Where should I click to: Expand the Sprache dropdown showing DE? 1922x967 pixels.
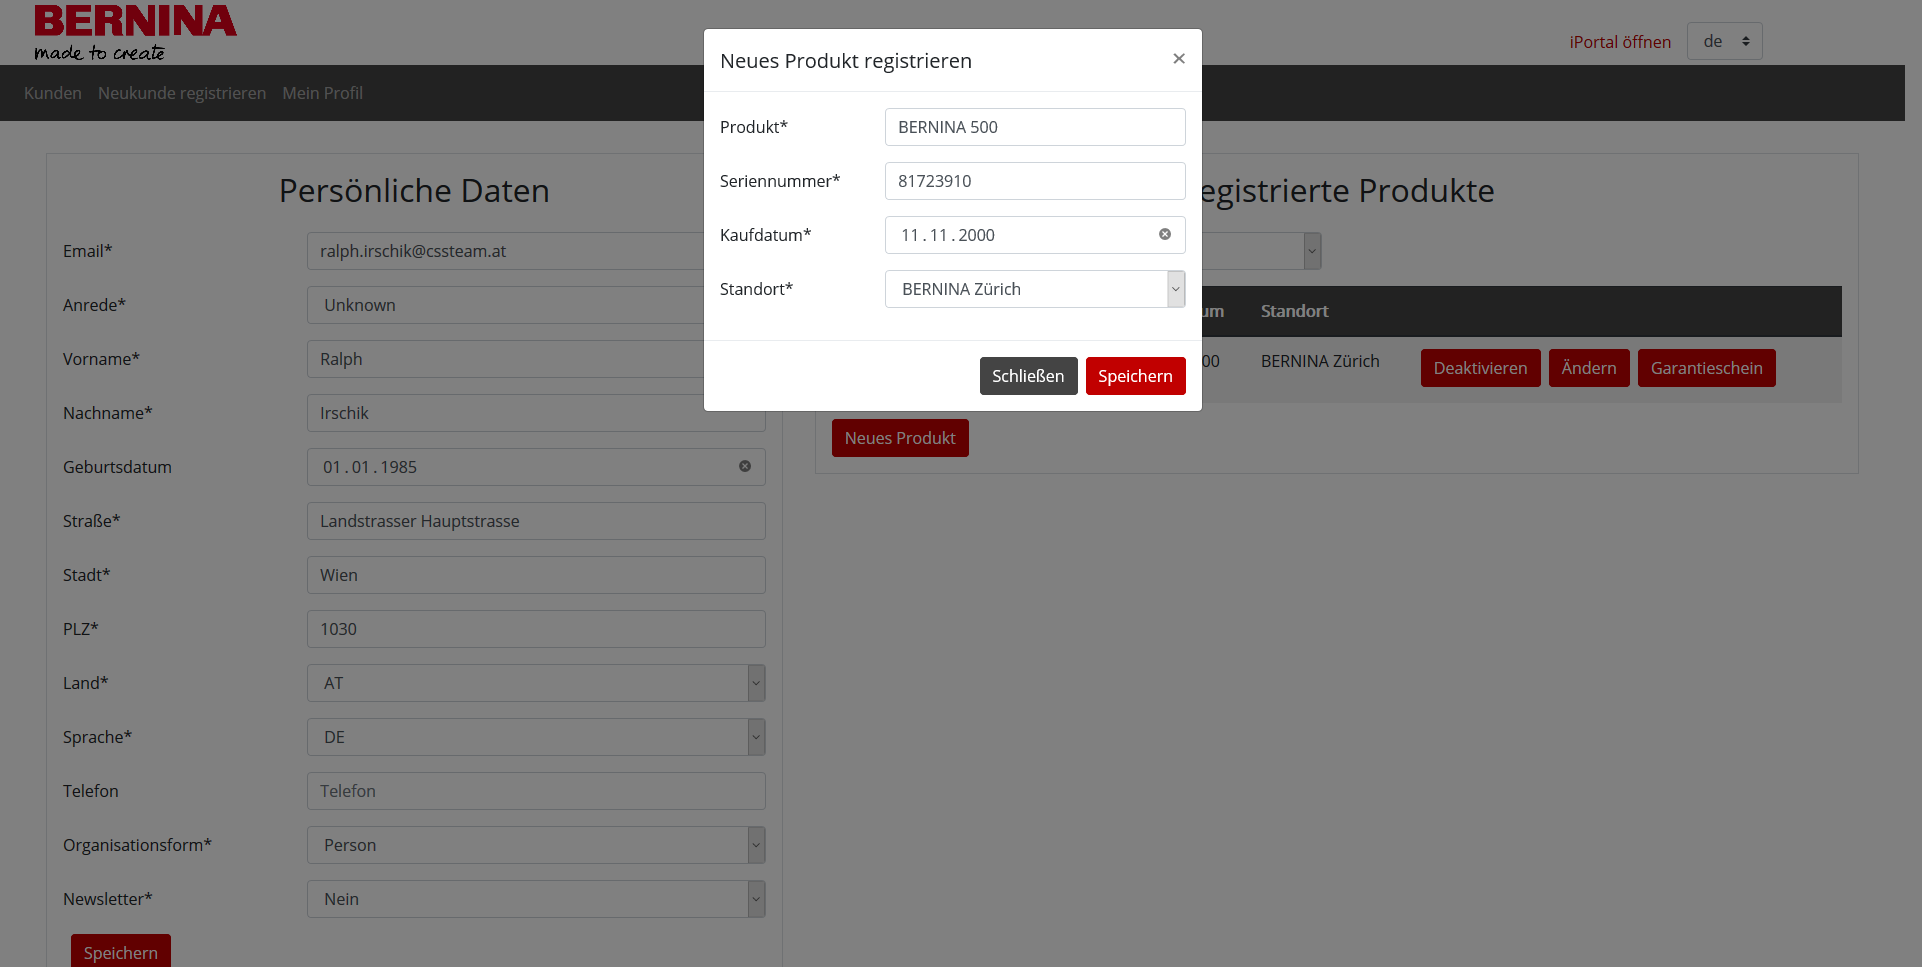[536, 737]
